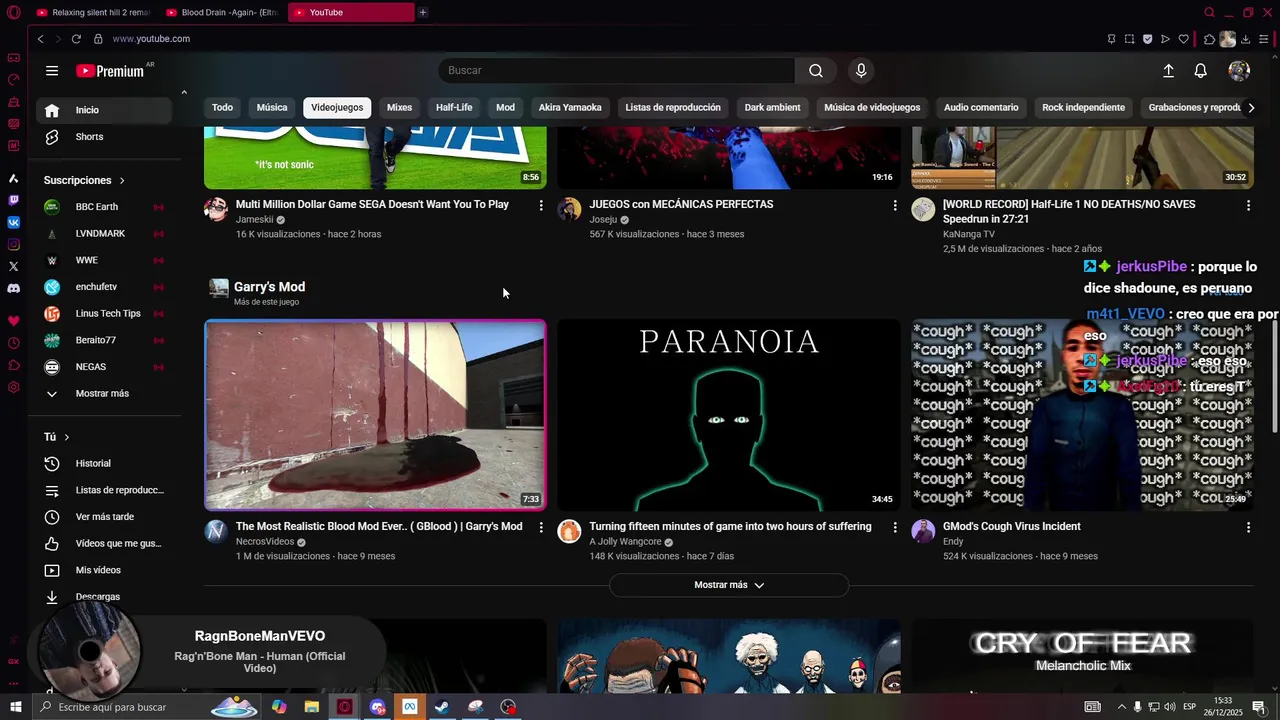Screen dimensions: 1280x720
Task: Open File Explorer from the taskbar
Action: [312, 707]
